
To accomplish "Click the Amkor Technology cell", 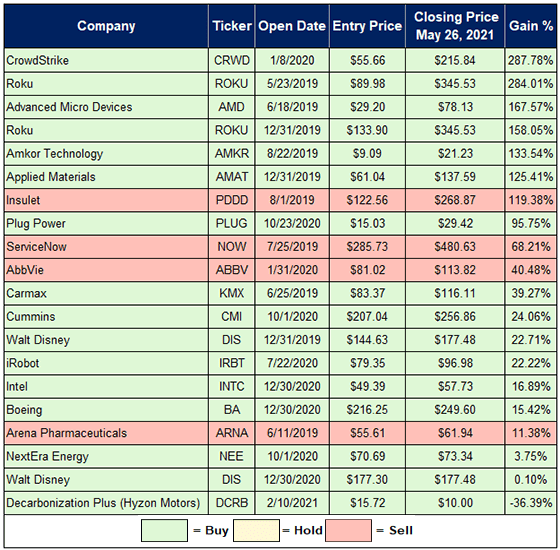I will (106, 154).
